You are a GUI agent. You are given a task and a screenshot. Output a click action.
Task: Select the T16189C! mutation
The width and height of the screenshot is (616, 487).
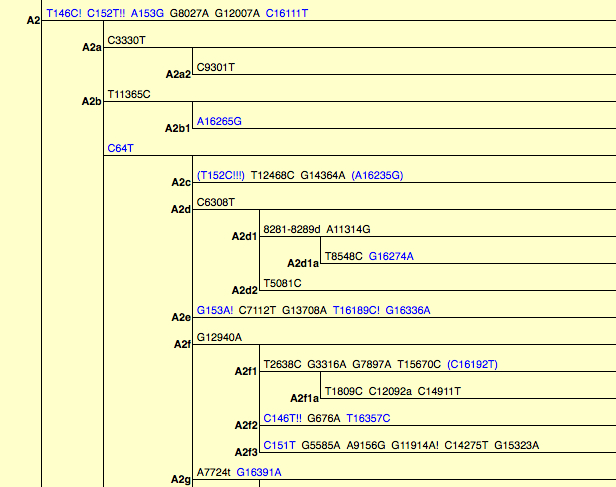coord(356,310)
